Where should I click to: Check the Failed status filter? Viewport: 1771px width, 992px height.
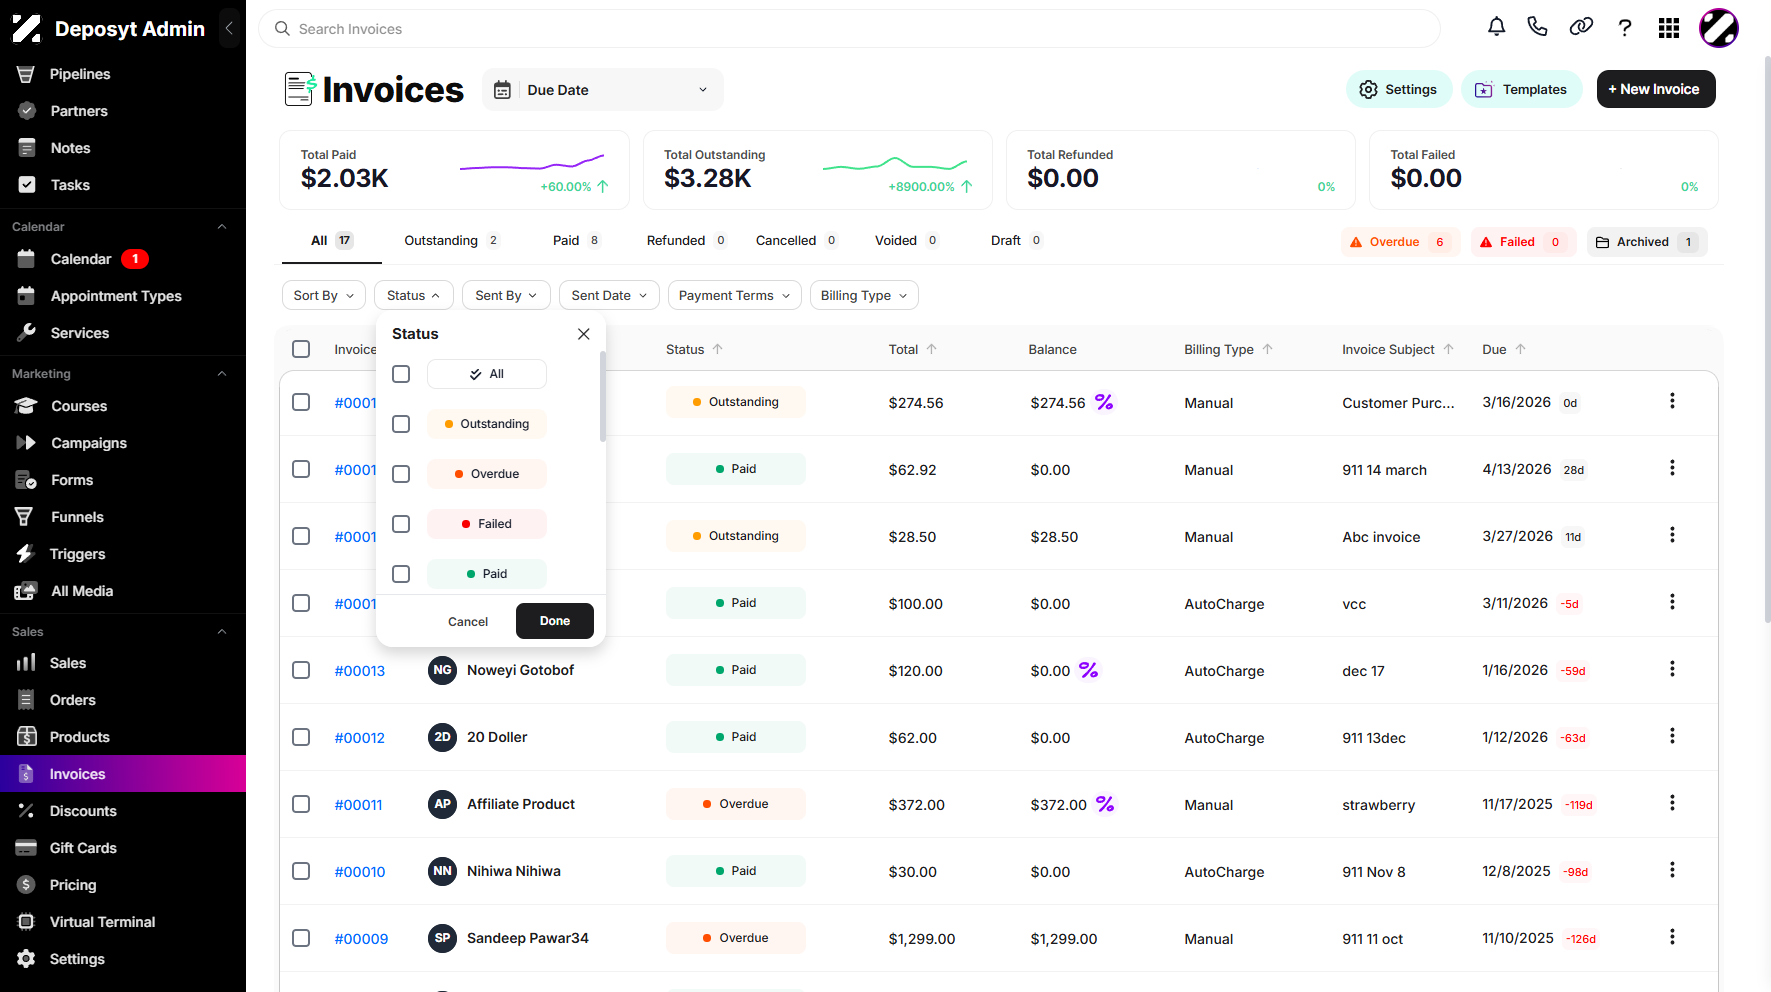pyautogui.click(x=401, y=524)
